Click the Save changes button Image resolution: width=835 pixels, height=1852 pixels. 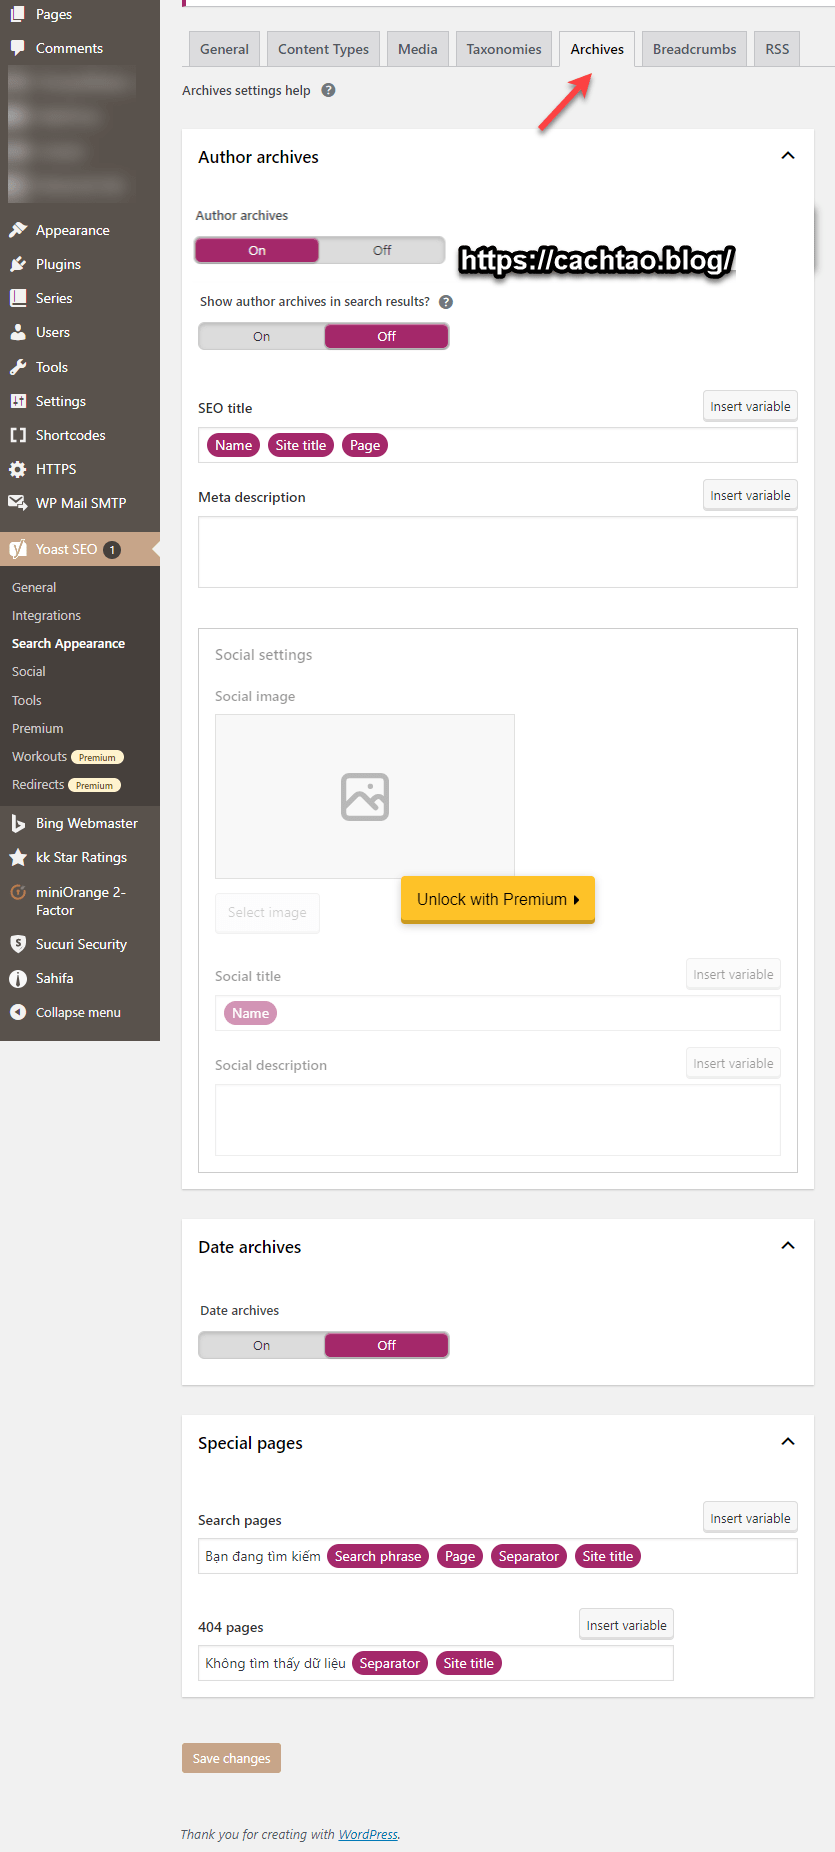(x=231, y=1758)
